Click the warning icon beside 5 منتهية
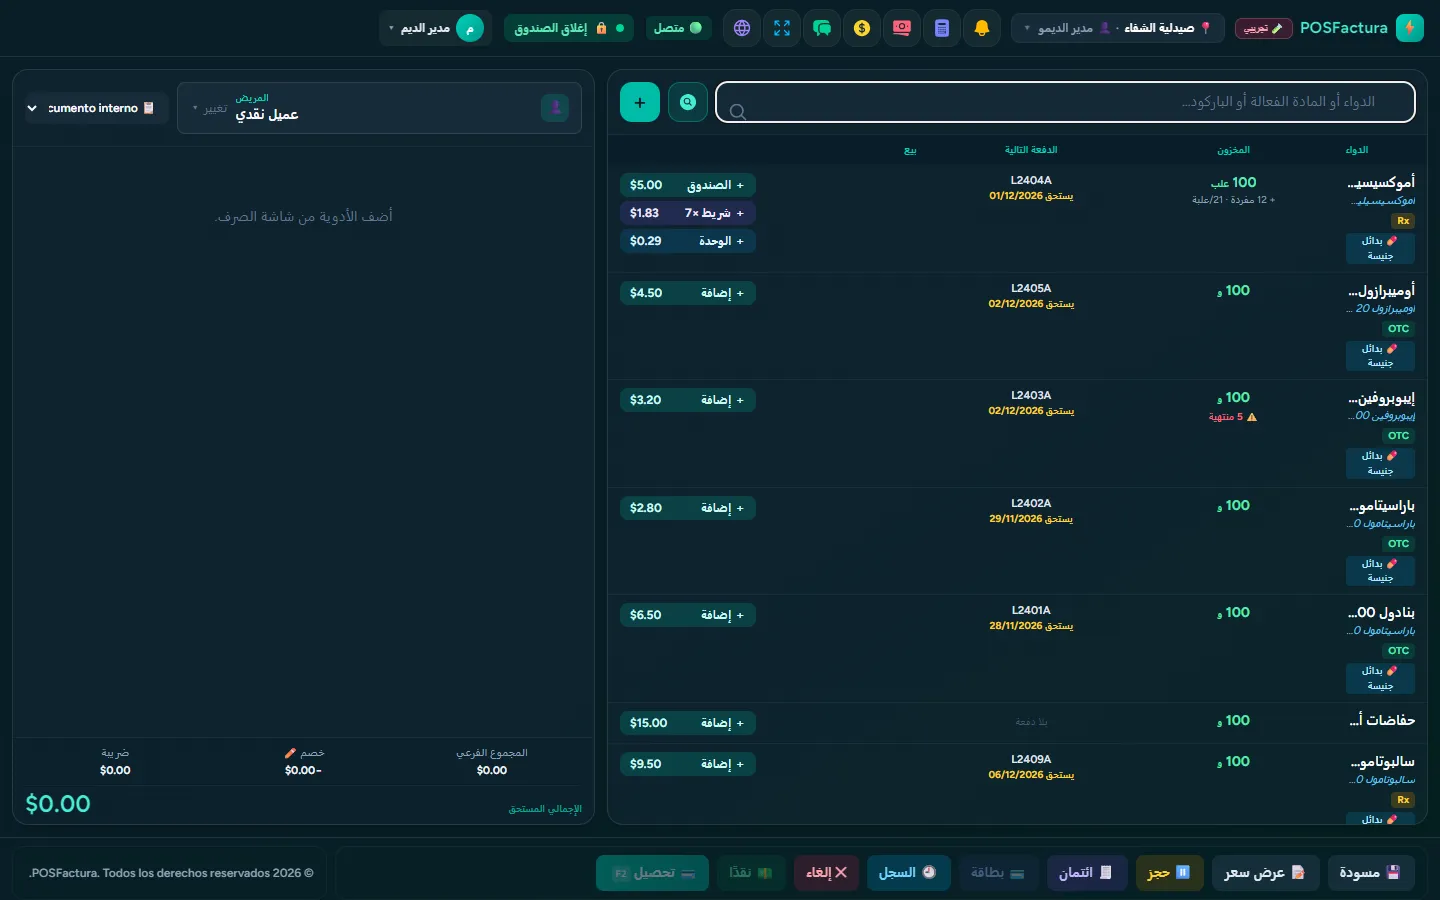Viewport: 1440px width, 900px height. click(1252, 417)
